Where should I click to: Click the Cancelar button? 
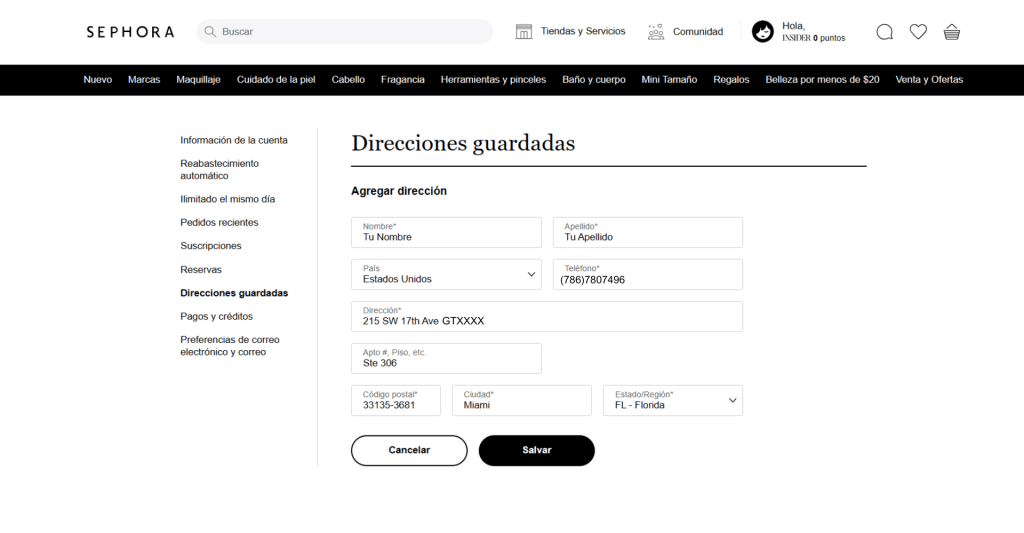[x=409, y=450]
